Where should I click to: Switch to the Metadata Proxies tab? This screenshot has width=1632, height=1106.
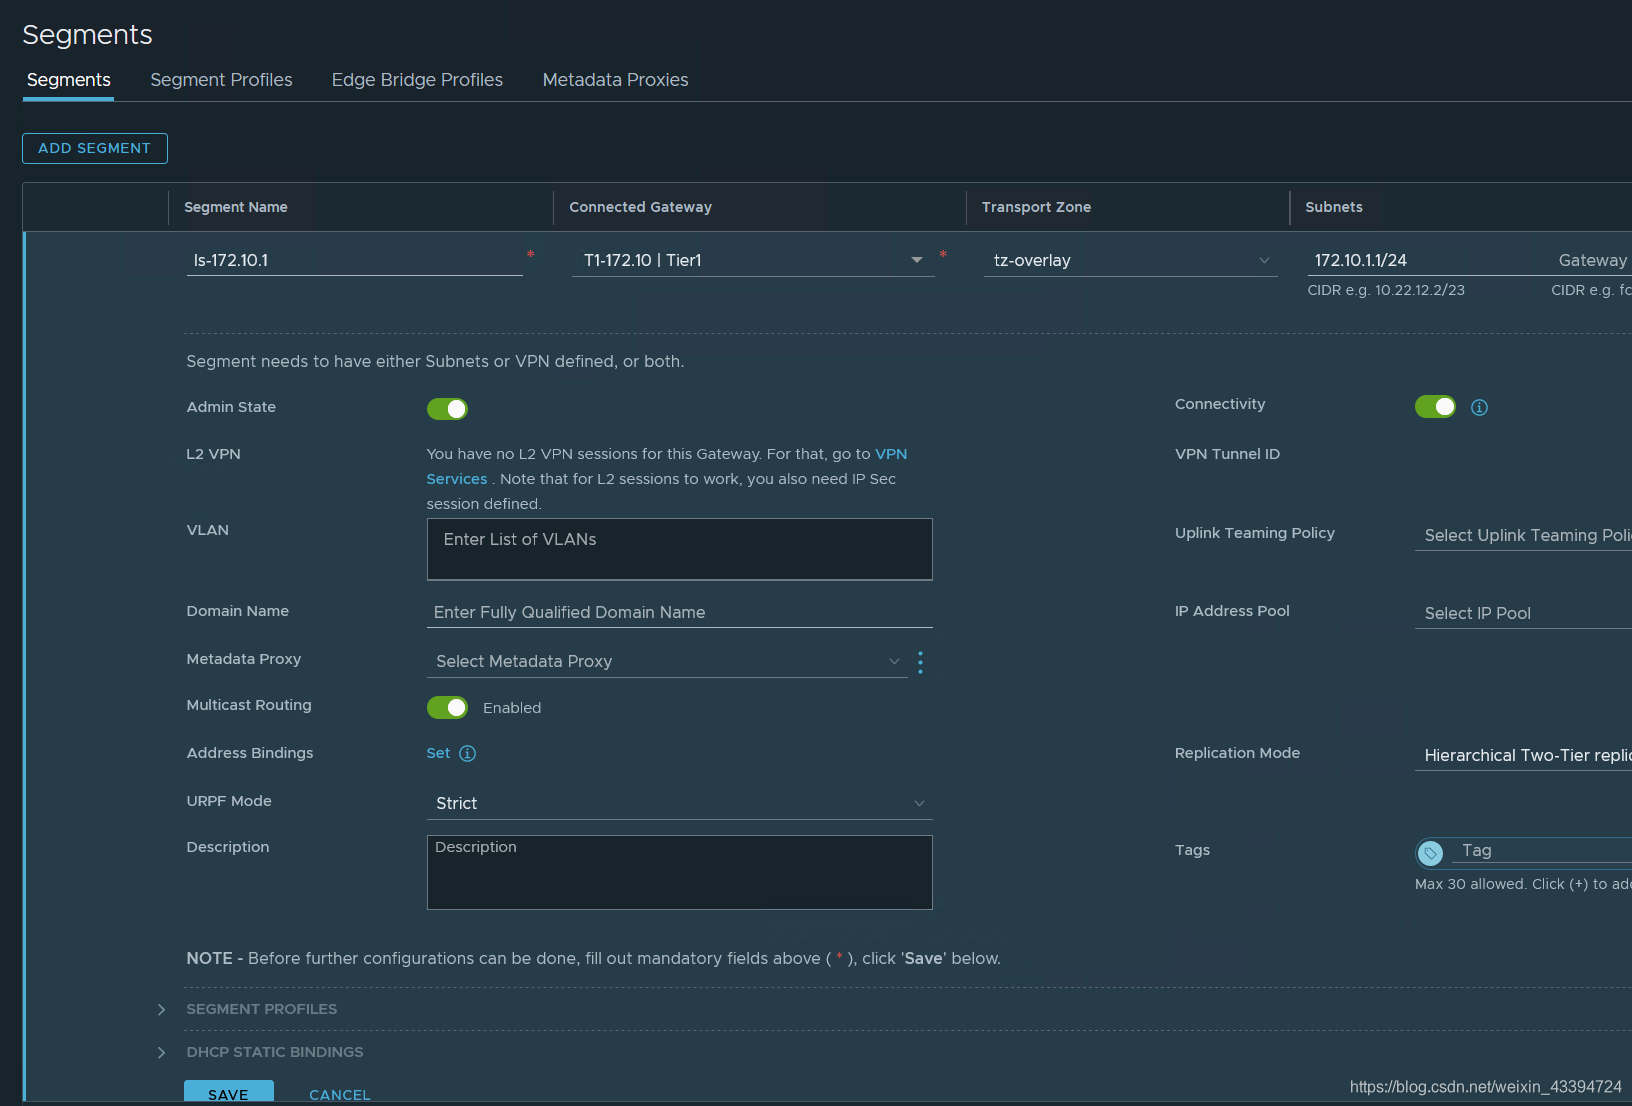coord(615,80)
